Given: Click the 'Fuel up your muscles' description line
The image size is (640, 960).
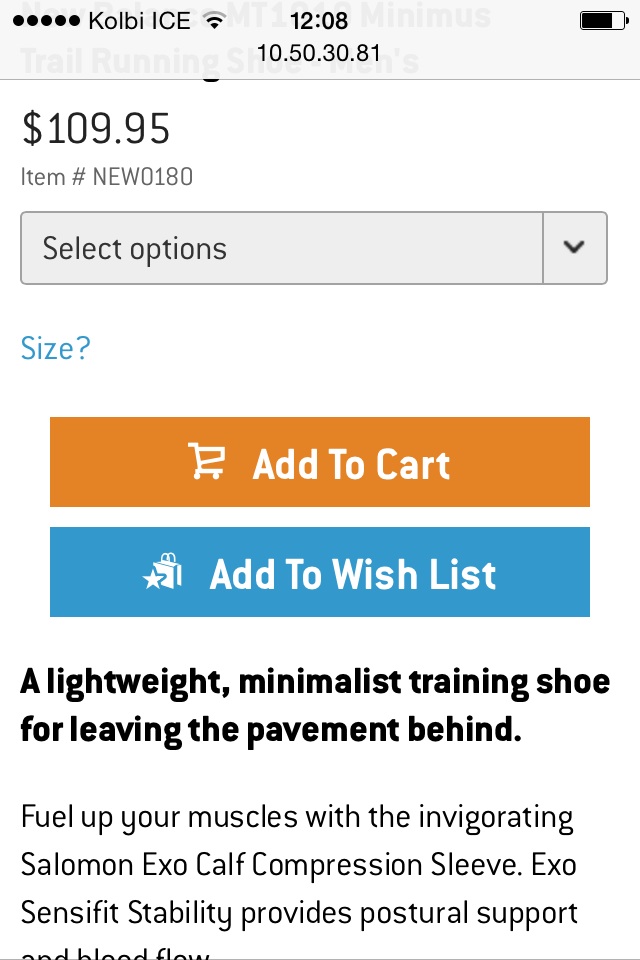Looking at the screenshot, I should [x=297, y=817].
